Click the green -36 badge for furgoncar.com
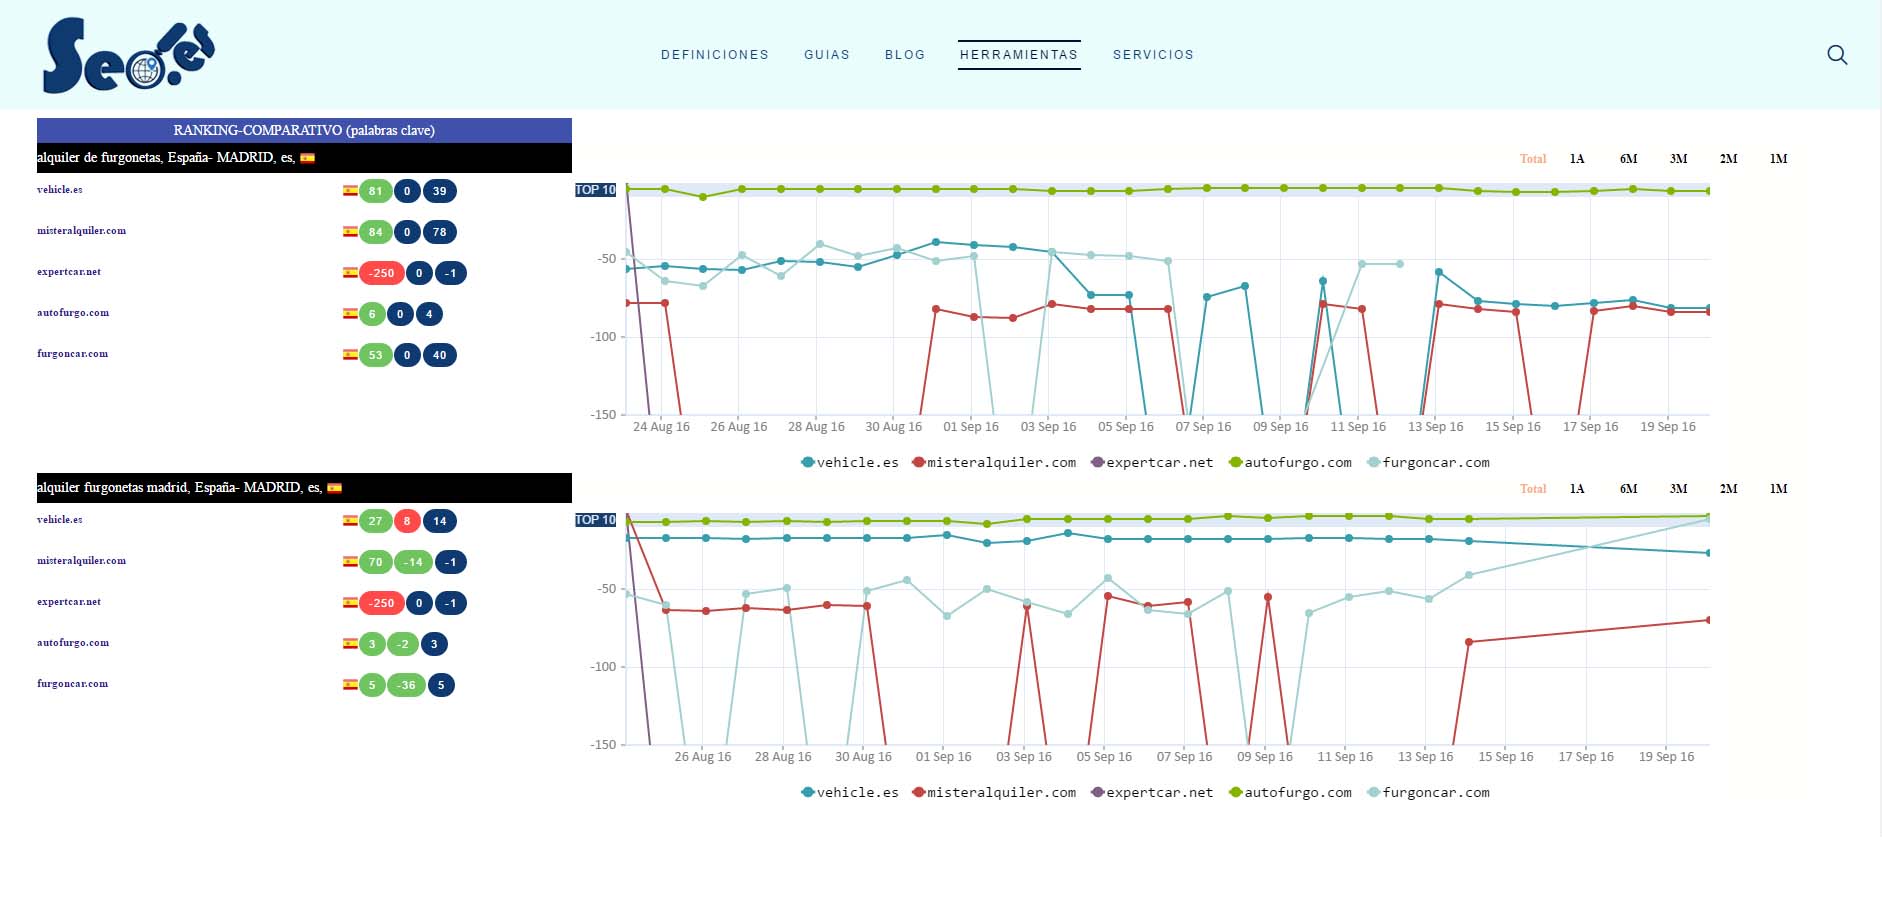The width and height of the screenshot is (1882, 915). [406, 685]
